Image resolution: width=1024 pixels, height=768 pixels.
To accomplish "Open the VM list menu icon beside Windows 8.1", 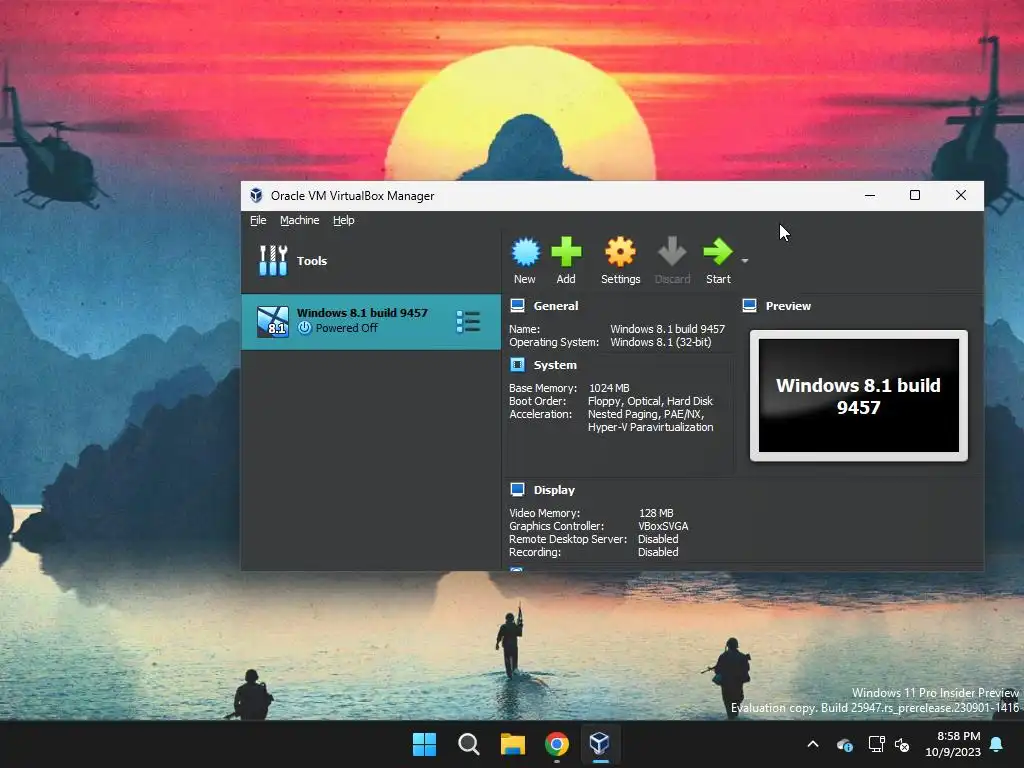I will pos(468,321).
